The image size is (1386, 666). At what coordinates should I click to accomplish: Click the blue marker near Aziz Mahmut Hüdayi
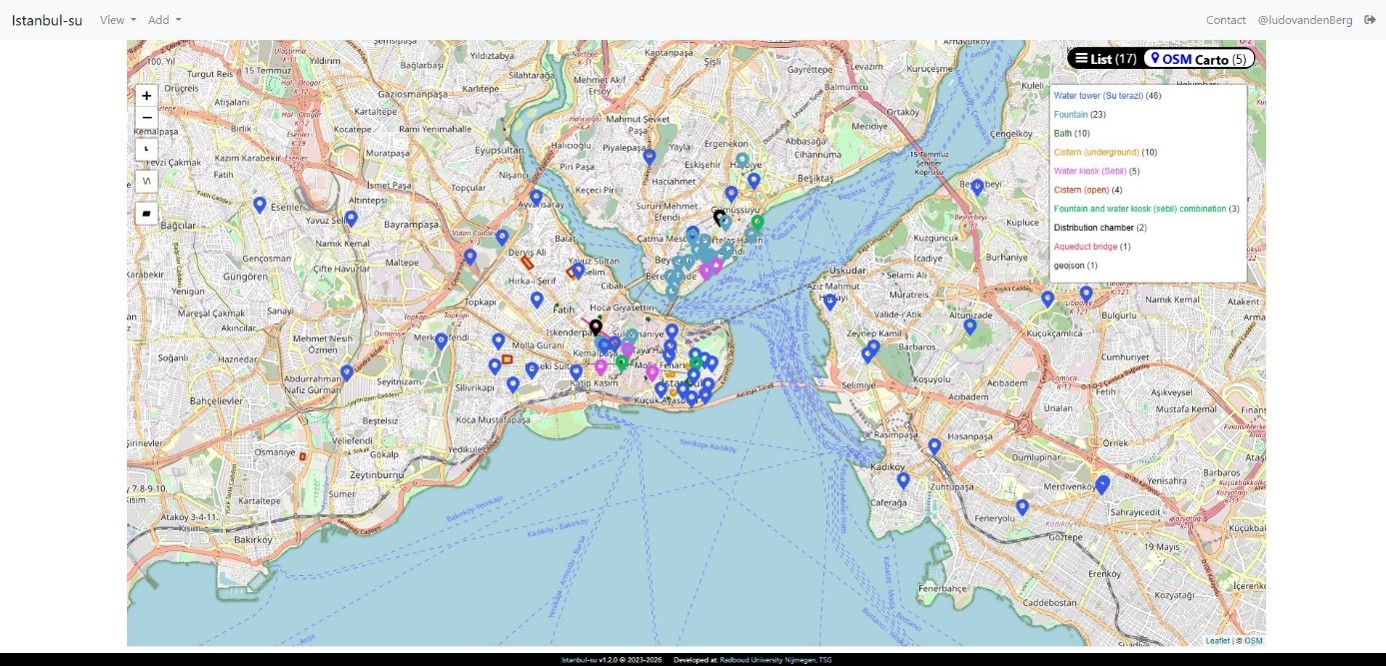point(829,302)
